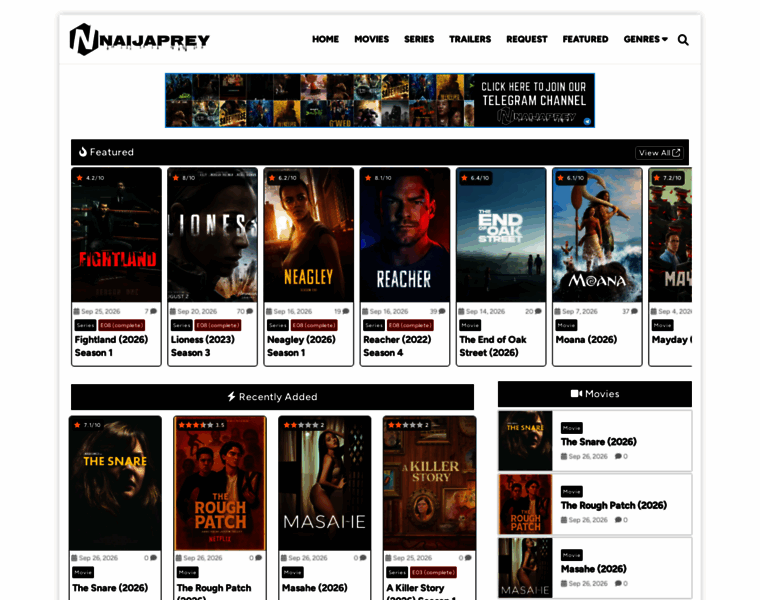Open The End of Oak Street poster

[x=501, y=235]
